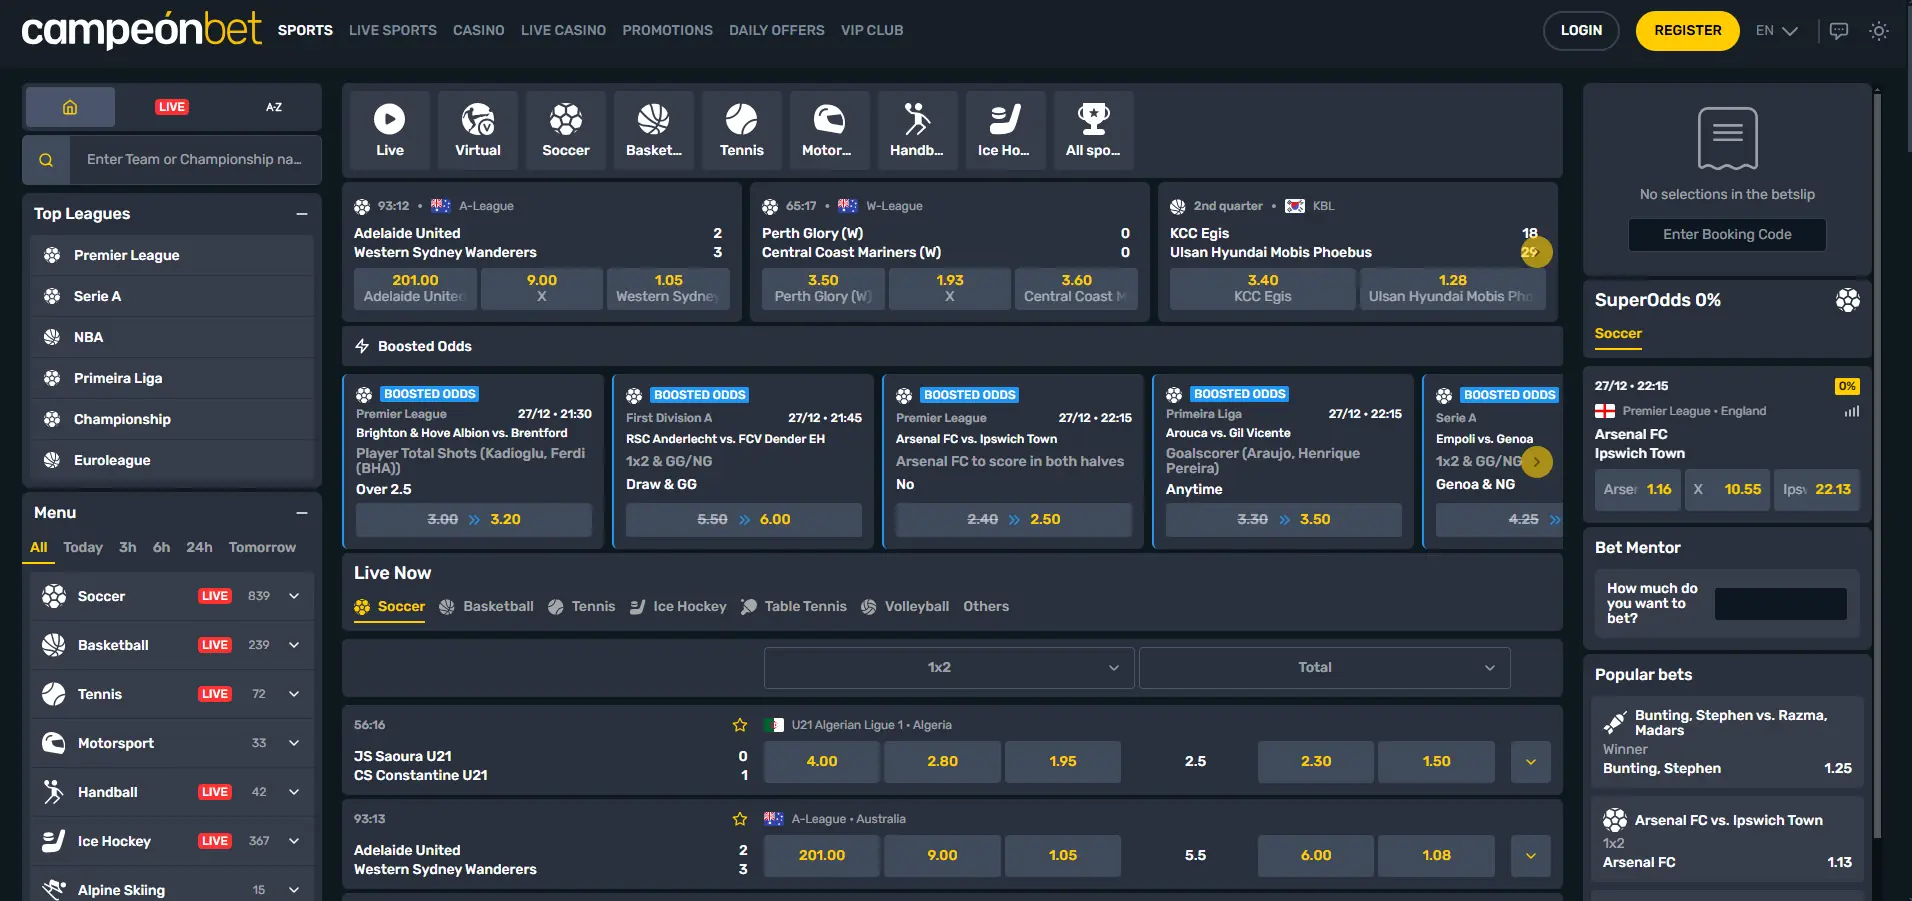Expand the Basketball menu category
This screenshot has width=1912, height=901.
pos(294,645)
